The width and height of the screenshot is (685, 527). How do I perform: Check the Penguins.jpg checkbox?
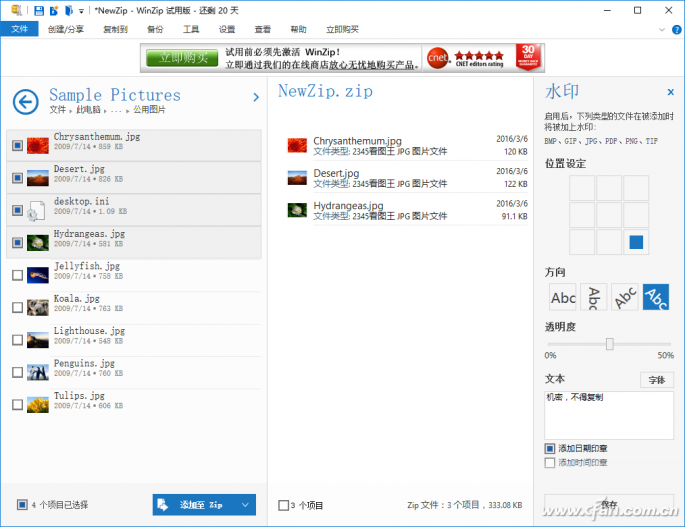(x=17, y=372)
